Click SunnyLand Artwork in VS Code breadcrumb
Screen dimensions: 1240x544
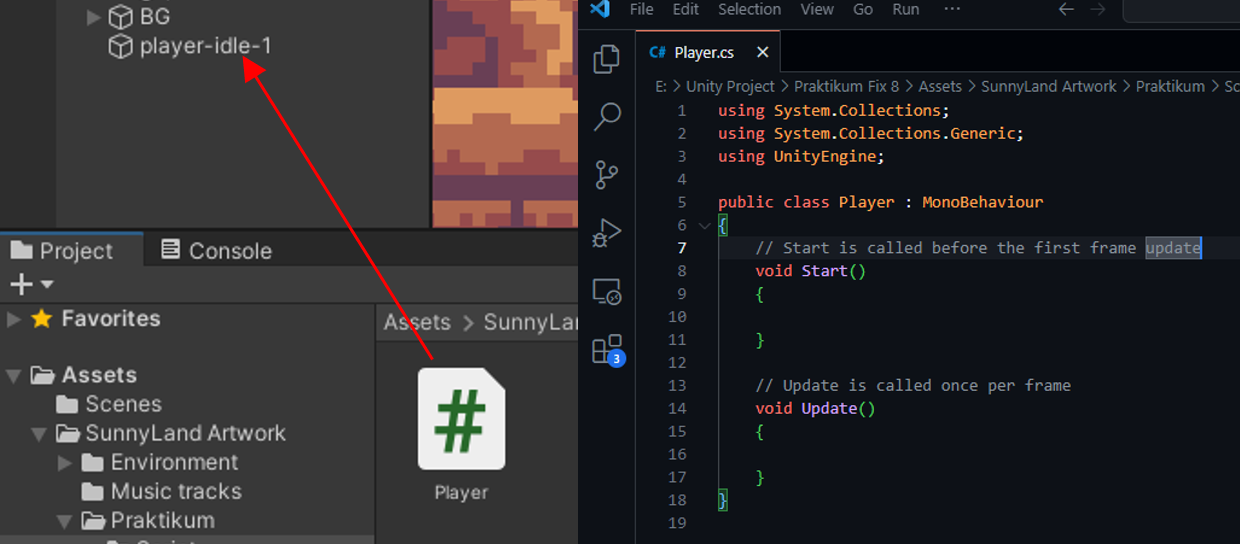[1049, 86]
